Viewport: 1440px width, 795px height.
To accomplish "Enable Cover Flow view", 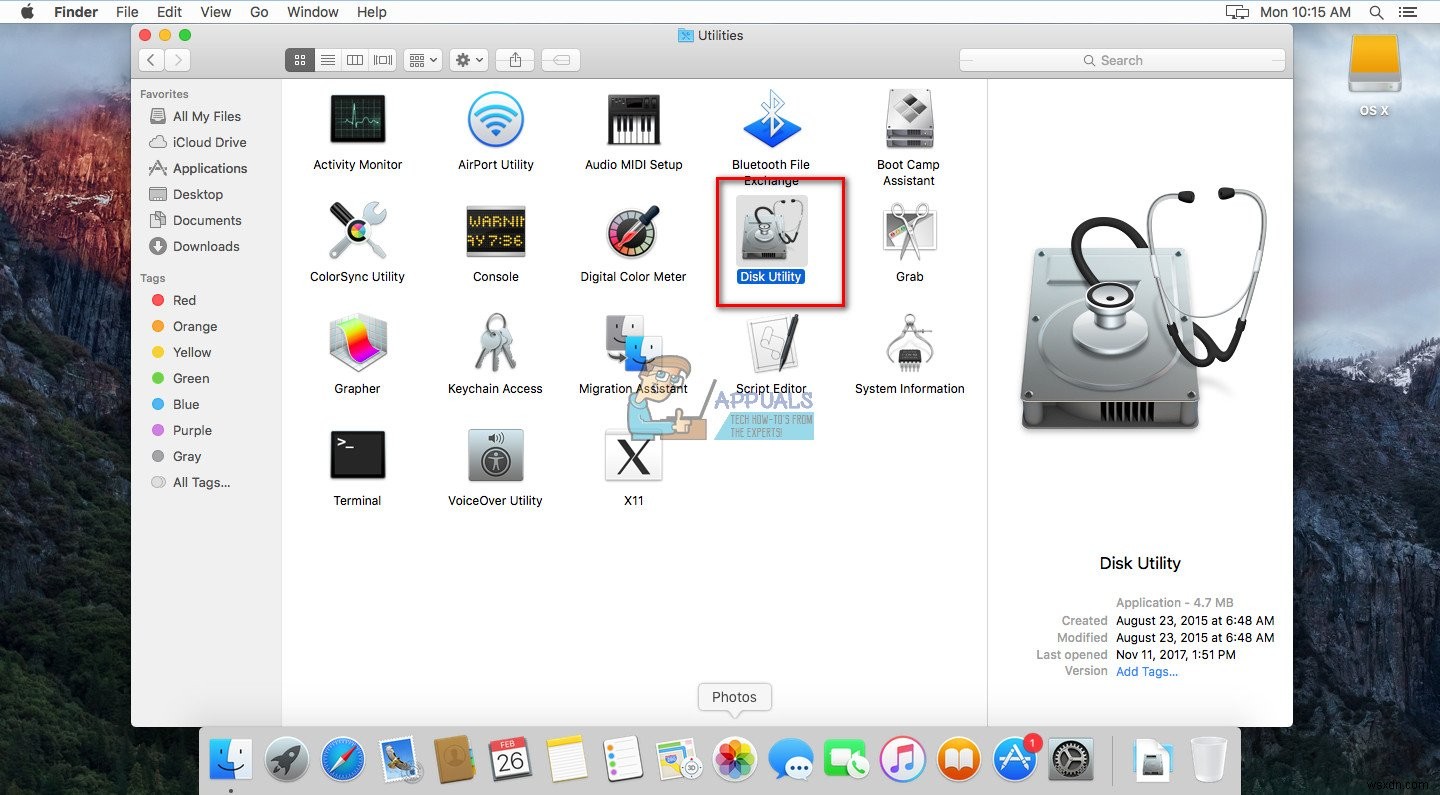I will pyautogui.click(x=382, y=59).
